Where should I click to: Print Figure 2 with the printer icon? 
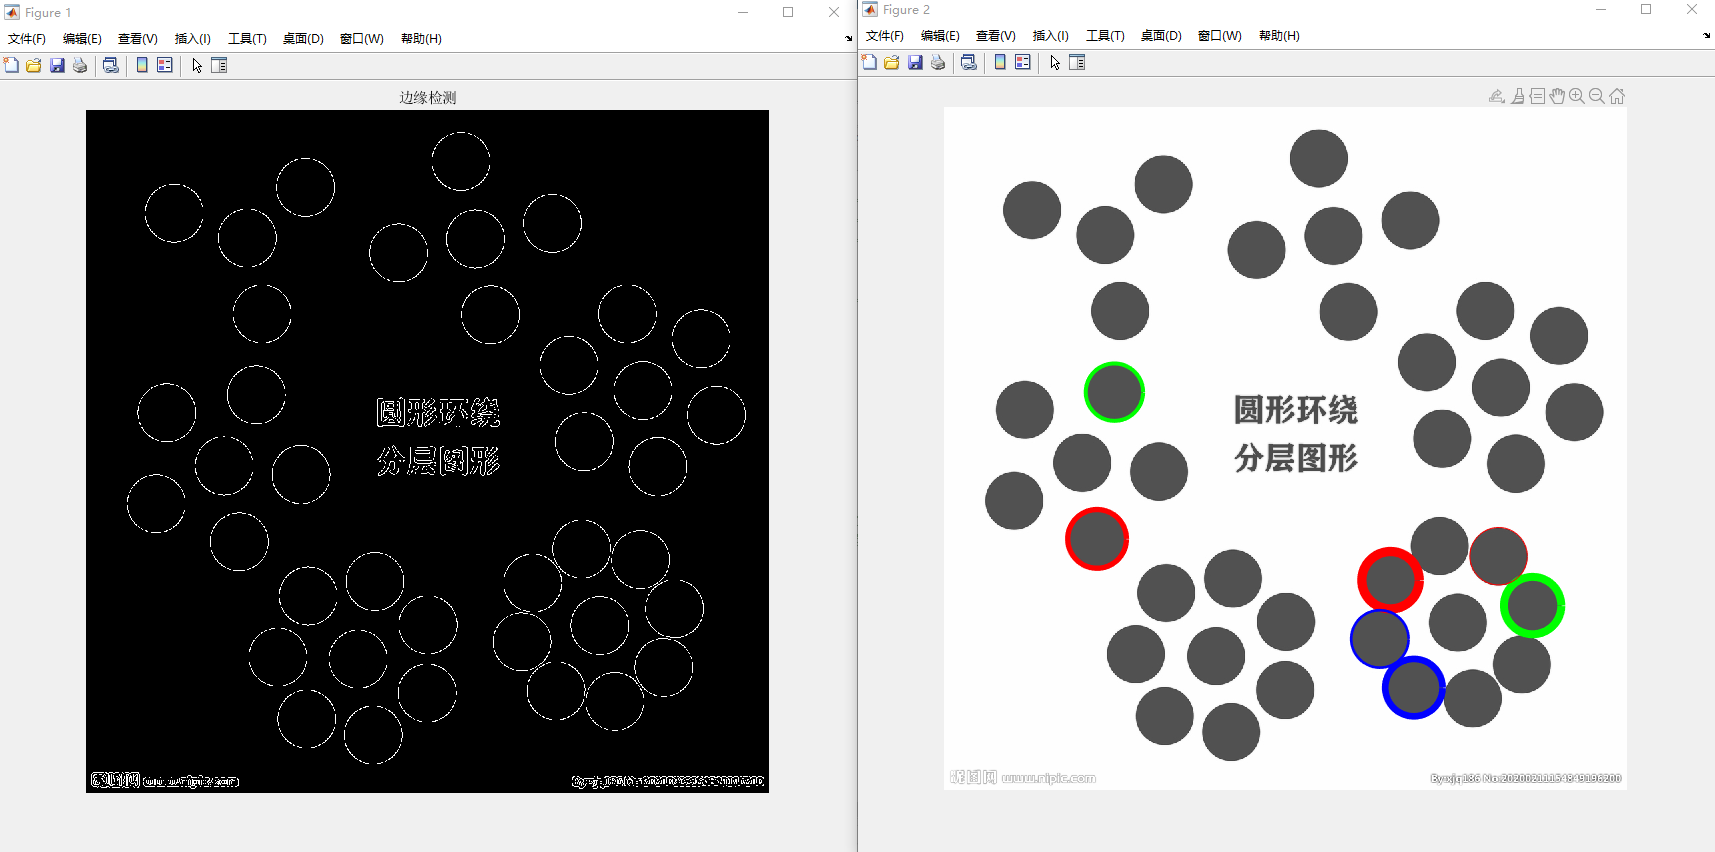(x=938, y=62)
